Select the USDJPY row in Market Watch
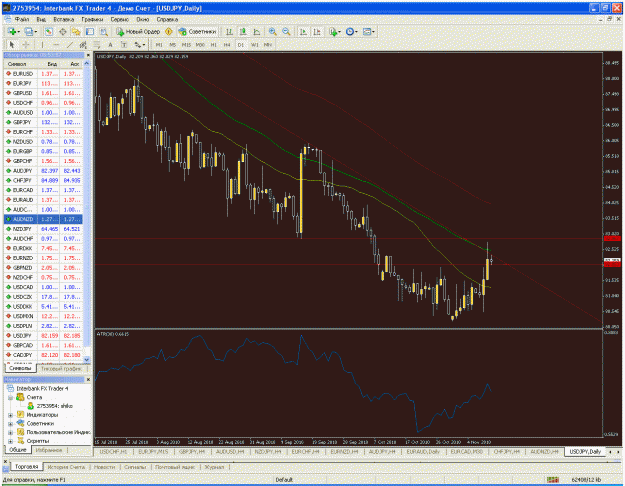Viewport: 625px width, 486px height. tap(43, 336)
